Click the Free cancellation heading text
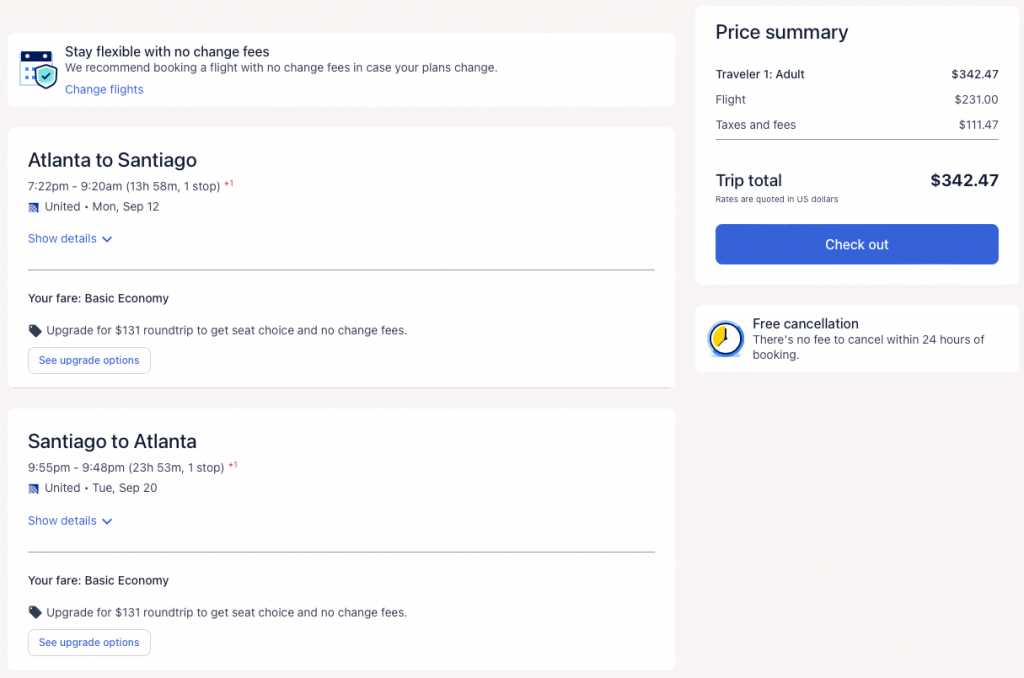Viewport: 1024px width, 678px height. click(805, 324)
